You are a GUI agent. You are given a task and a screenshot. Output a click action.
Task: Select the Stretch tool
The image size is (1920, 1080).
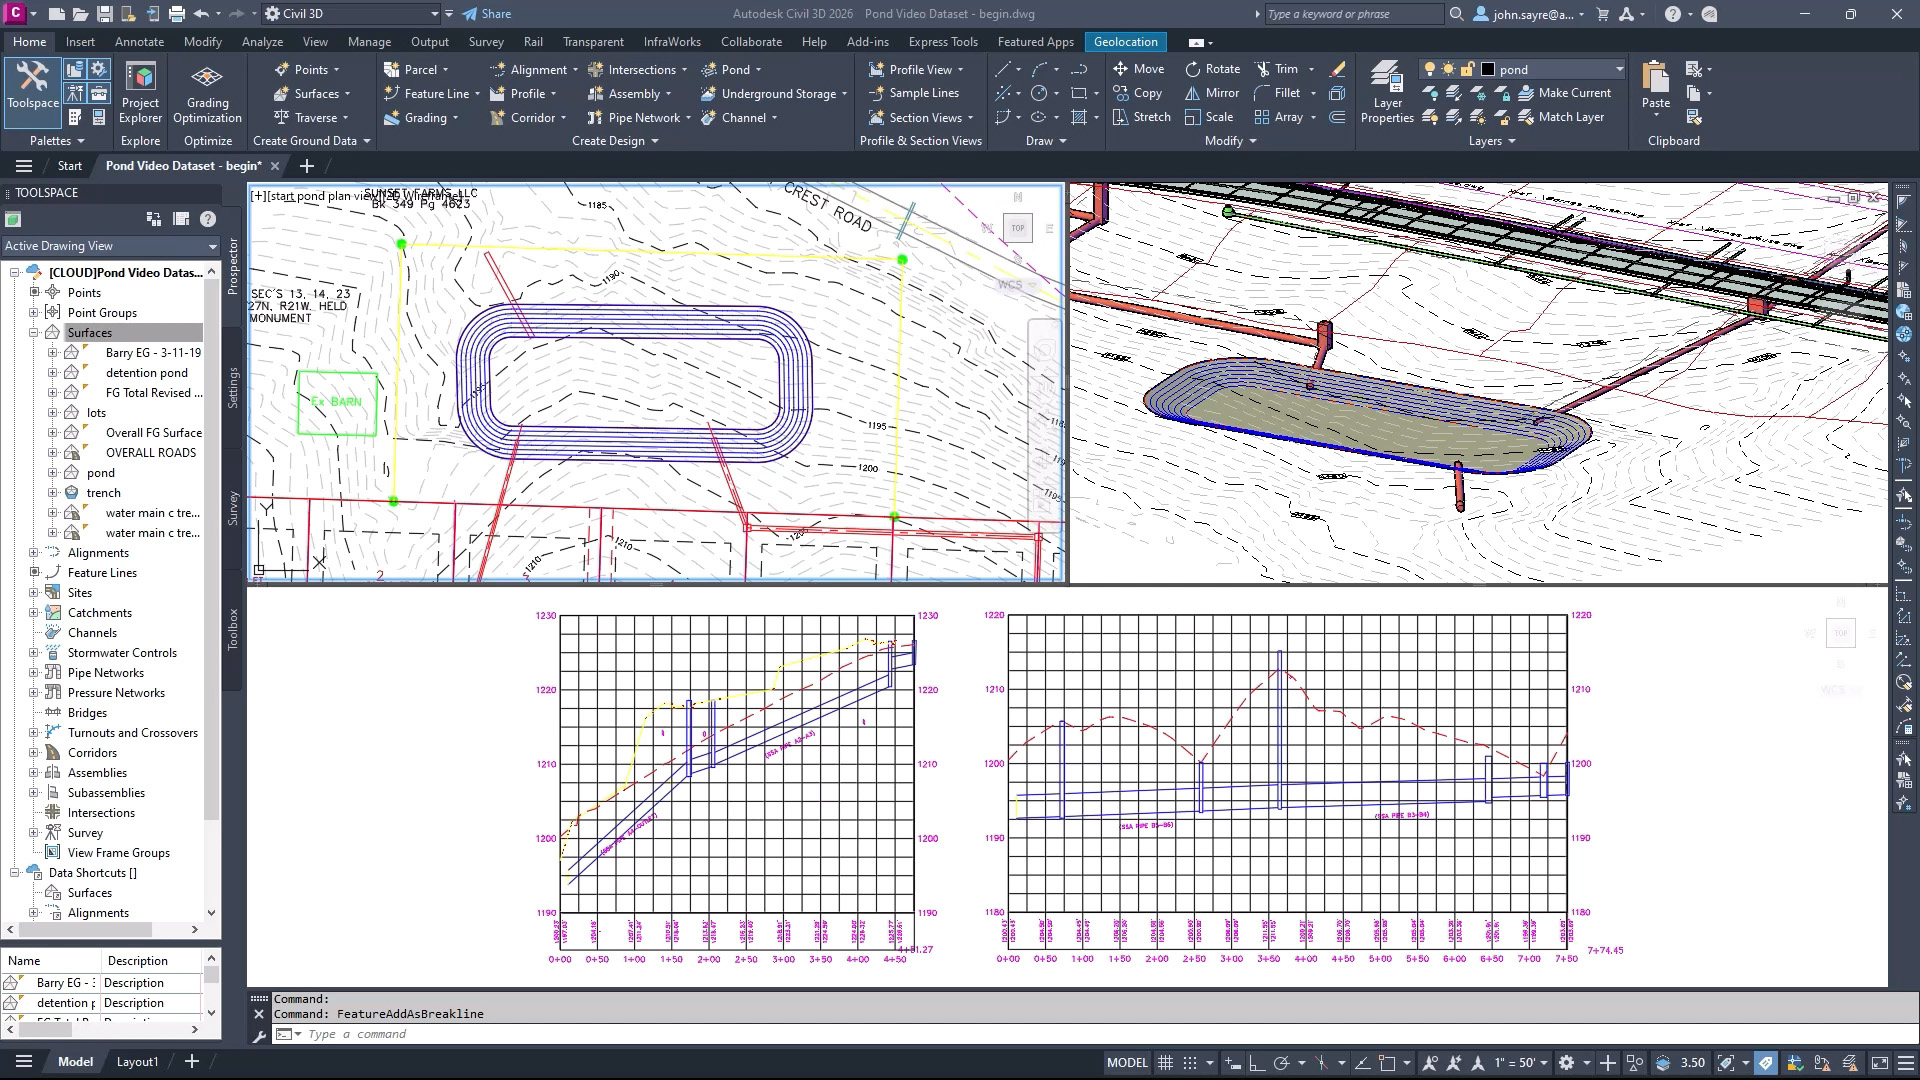[1141, 117]
